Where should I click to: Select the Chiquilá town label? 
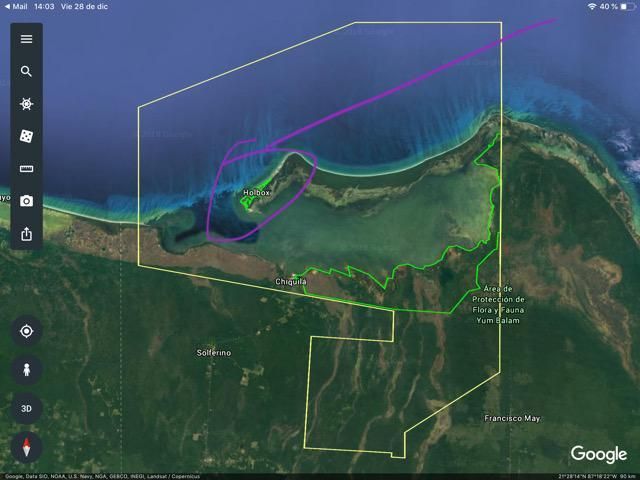(291, 282)
